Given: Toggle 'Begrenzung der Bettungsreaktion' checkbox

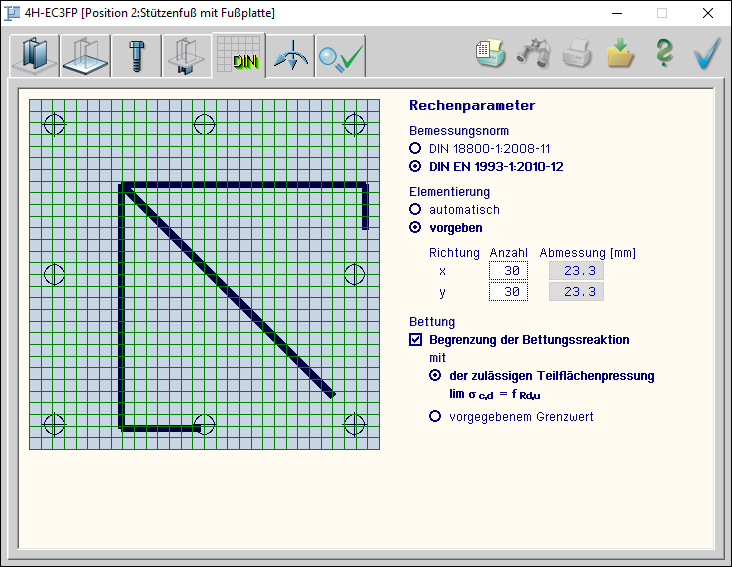Looking at the screenshot, I should click(x=416, y=340).
